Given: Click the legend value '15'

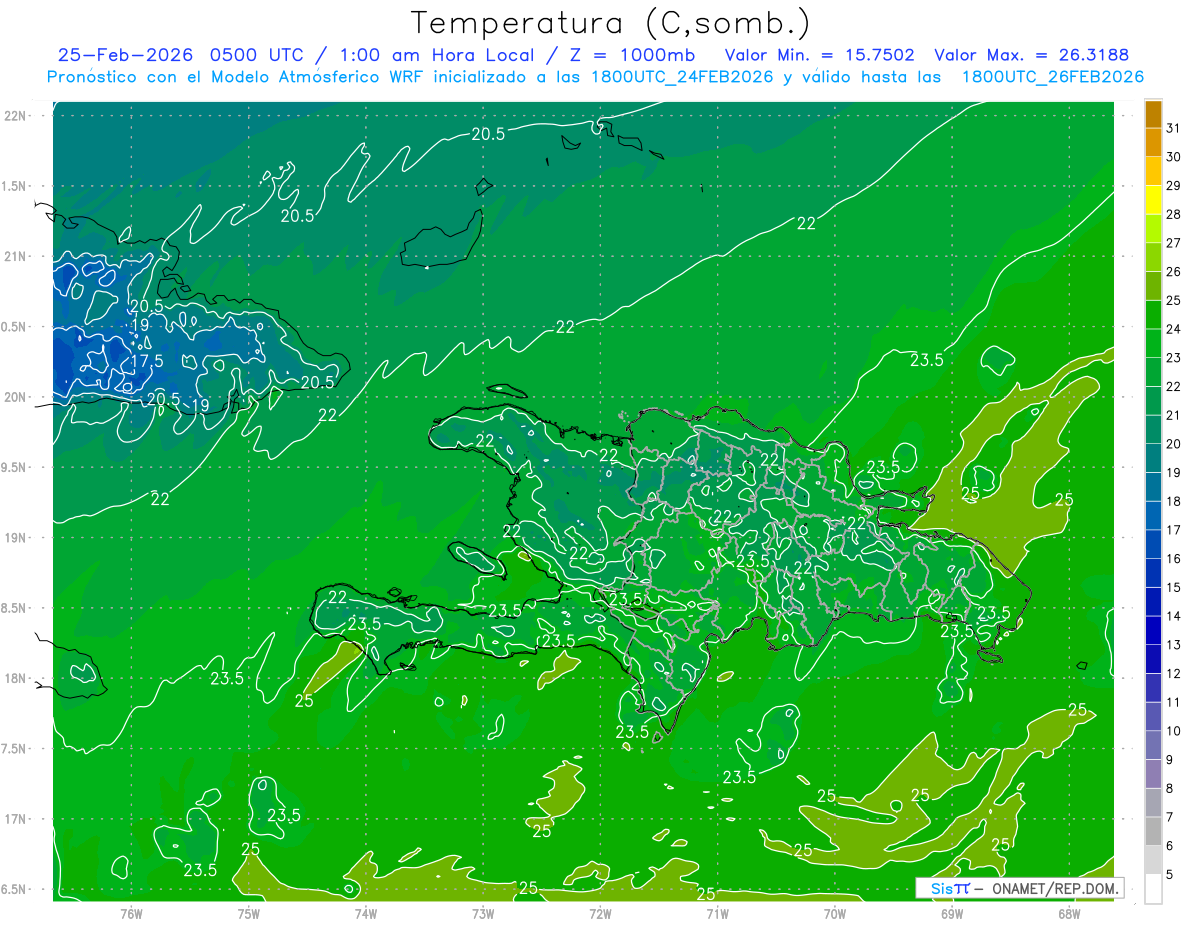Looking at the screenshot, I should [x=1174, y=587].
